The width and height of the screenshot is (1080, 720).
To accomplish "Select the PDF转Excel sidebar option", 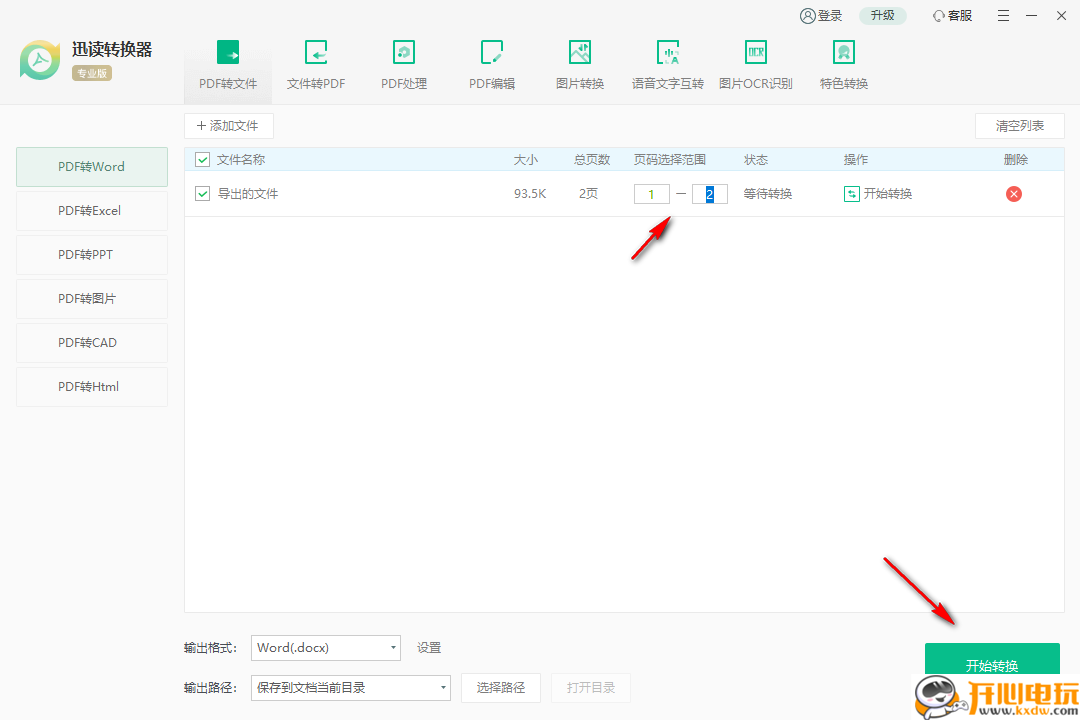I will tap(91, 210).
